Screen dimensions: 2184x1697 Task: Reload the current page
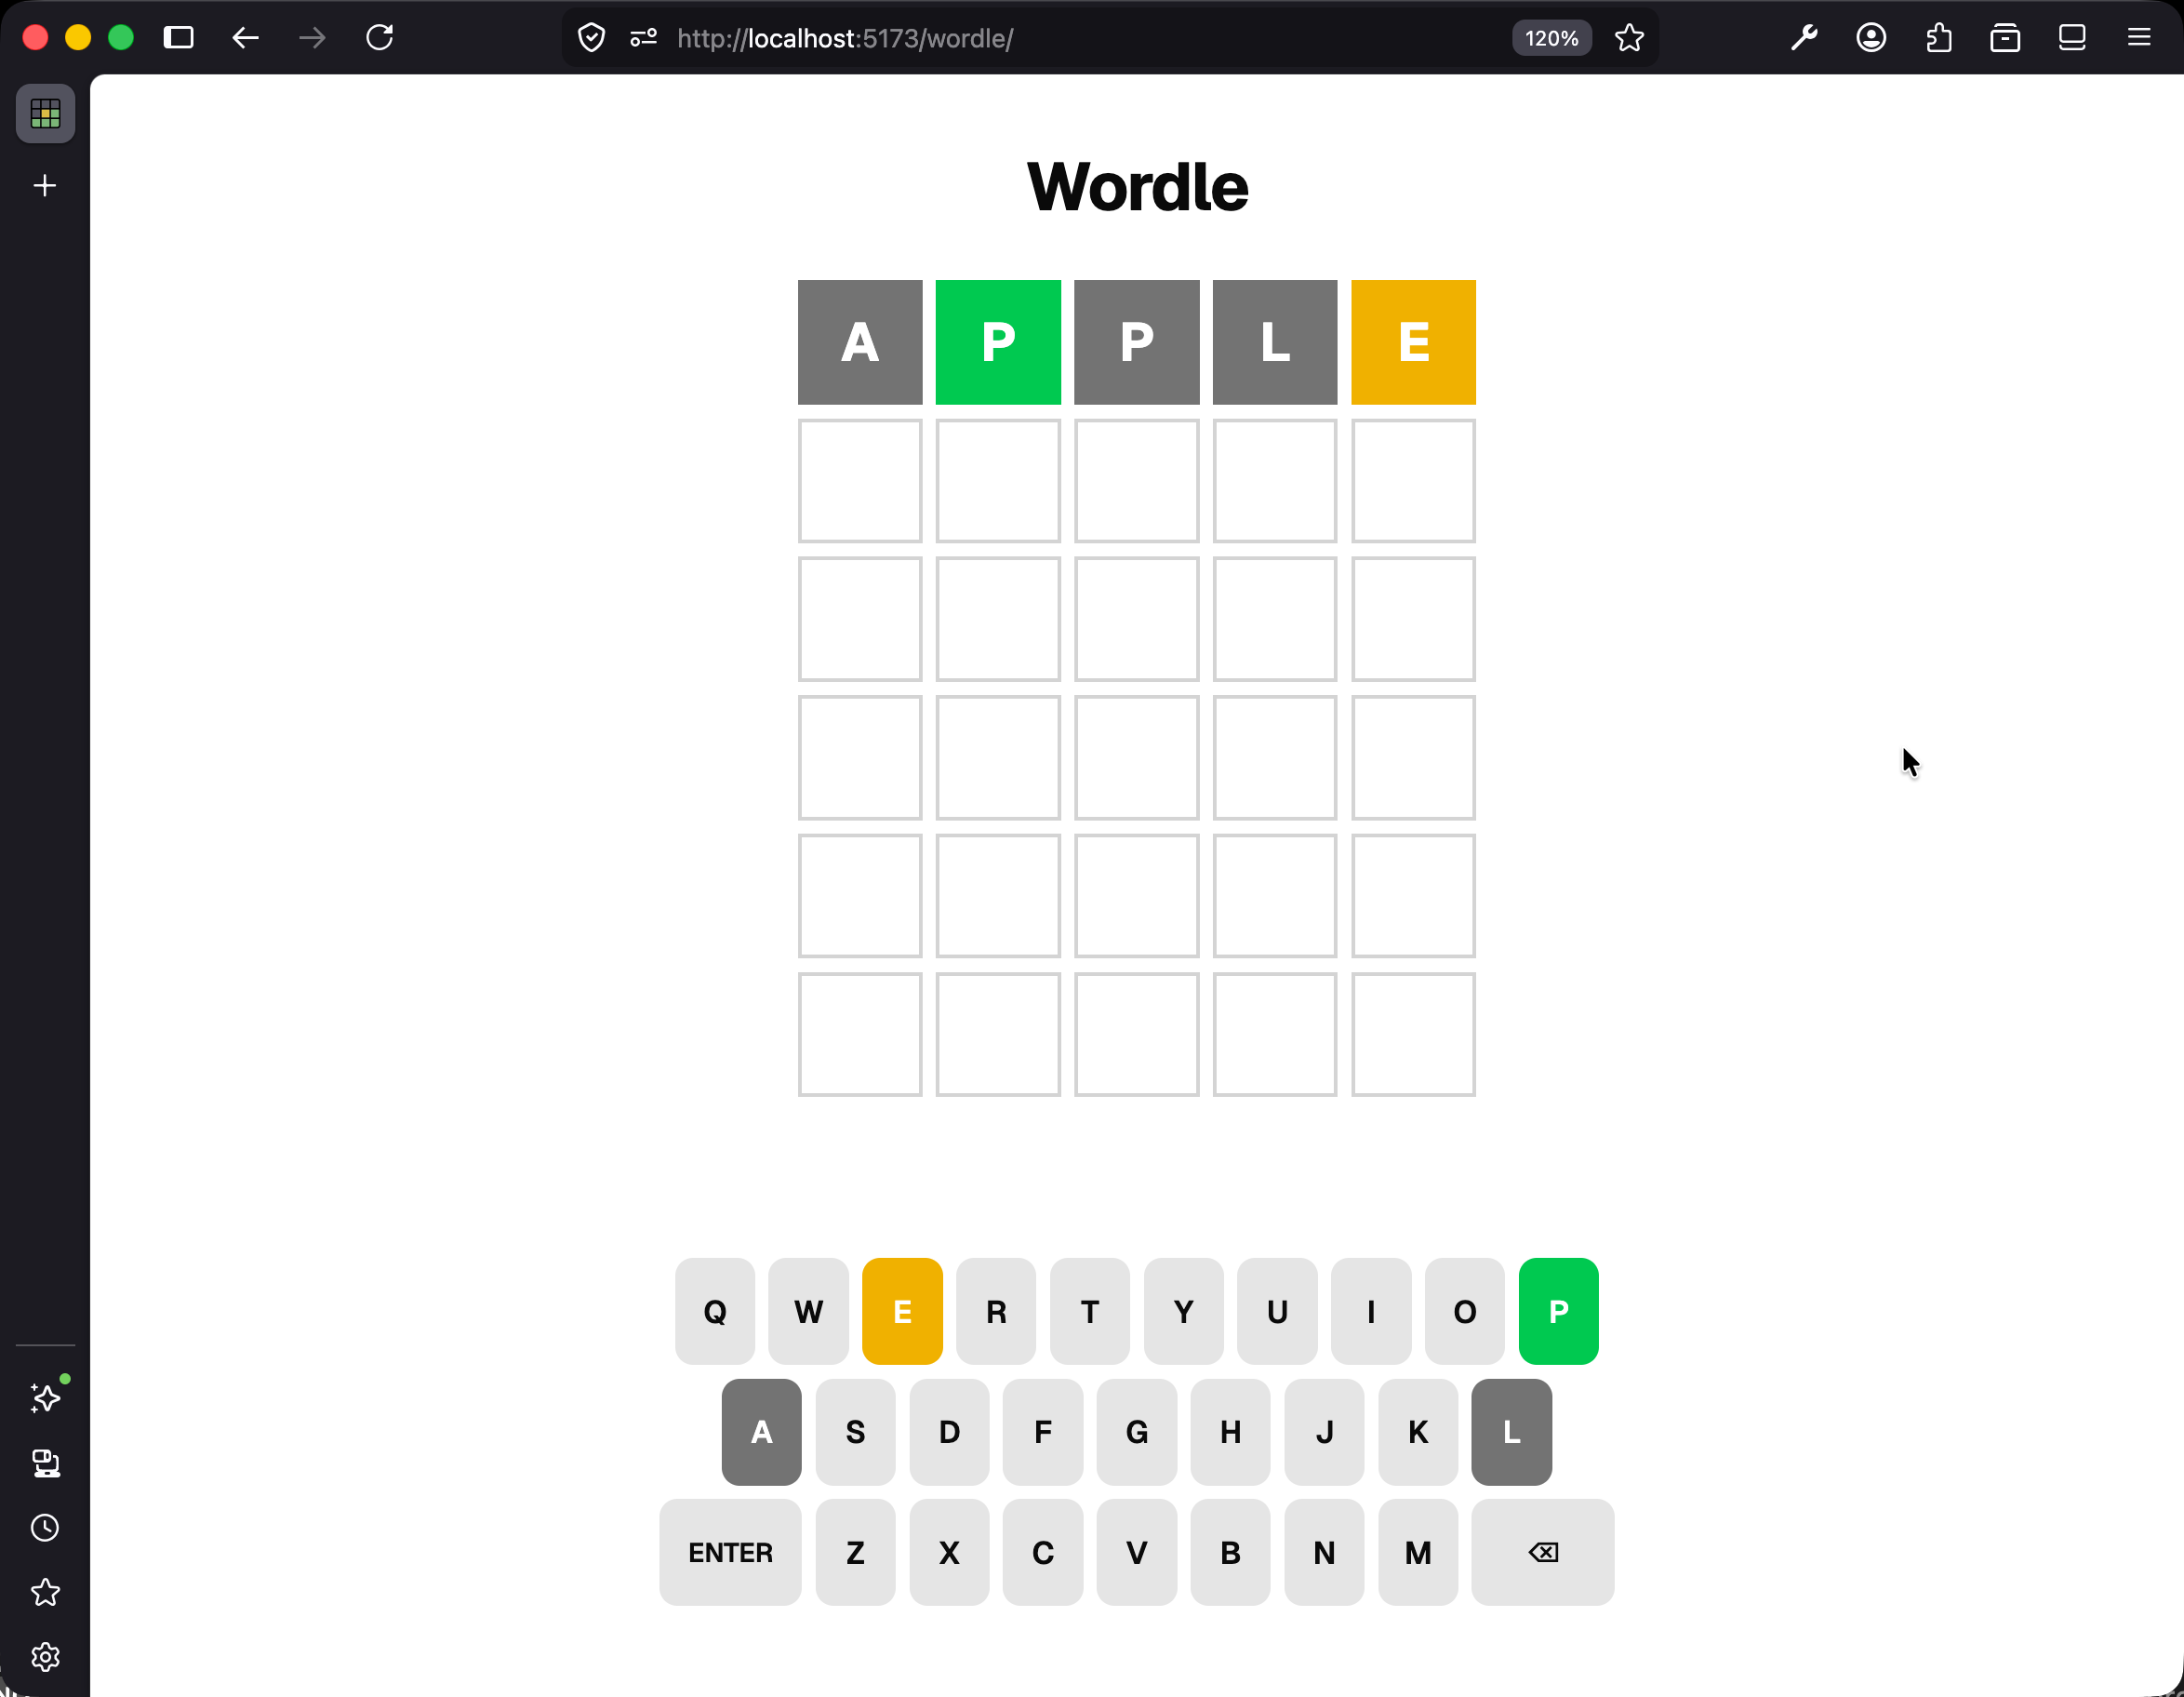[x=380, y=38]
